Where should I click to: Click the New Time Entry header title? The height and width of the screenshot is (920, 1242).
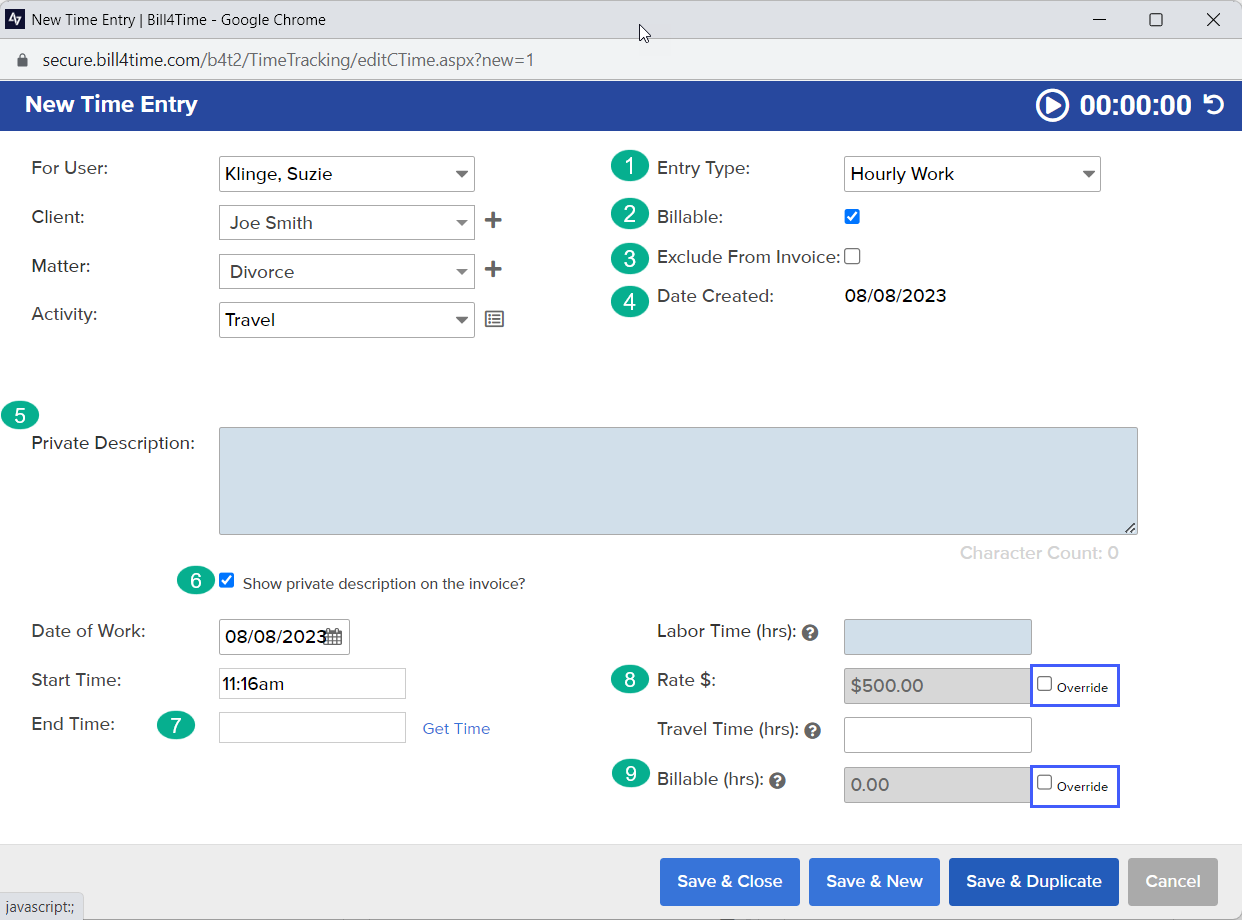(111, 105)
